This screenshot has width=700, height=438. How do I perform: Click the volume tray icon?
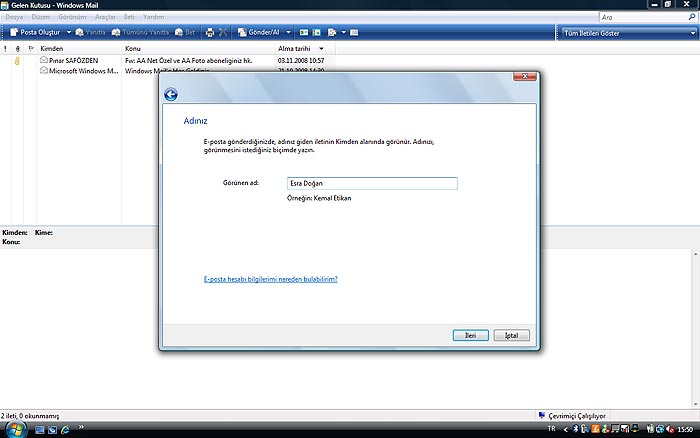tap(670, 429)
